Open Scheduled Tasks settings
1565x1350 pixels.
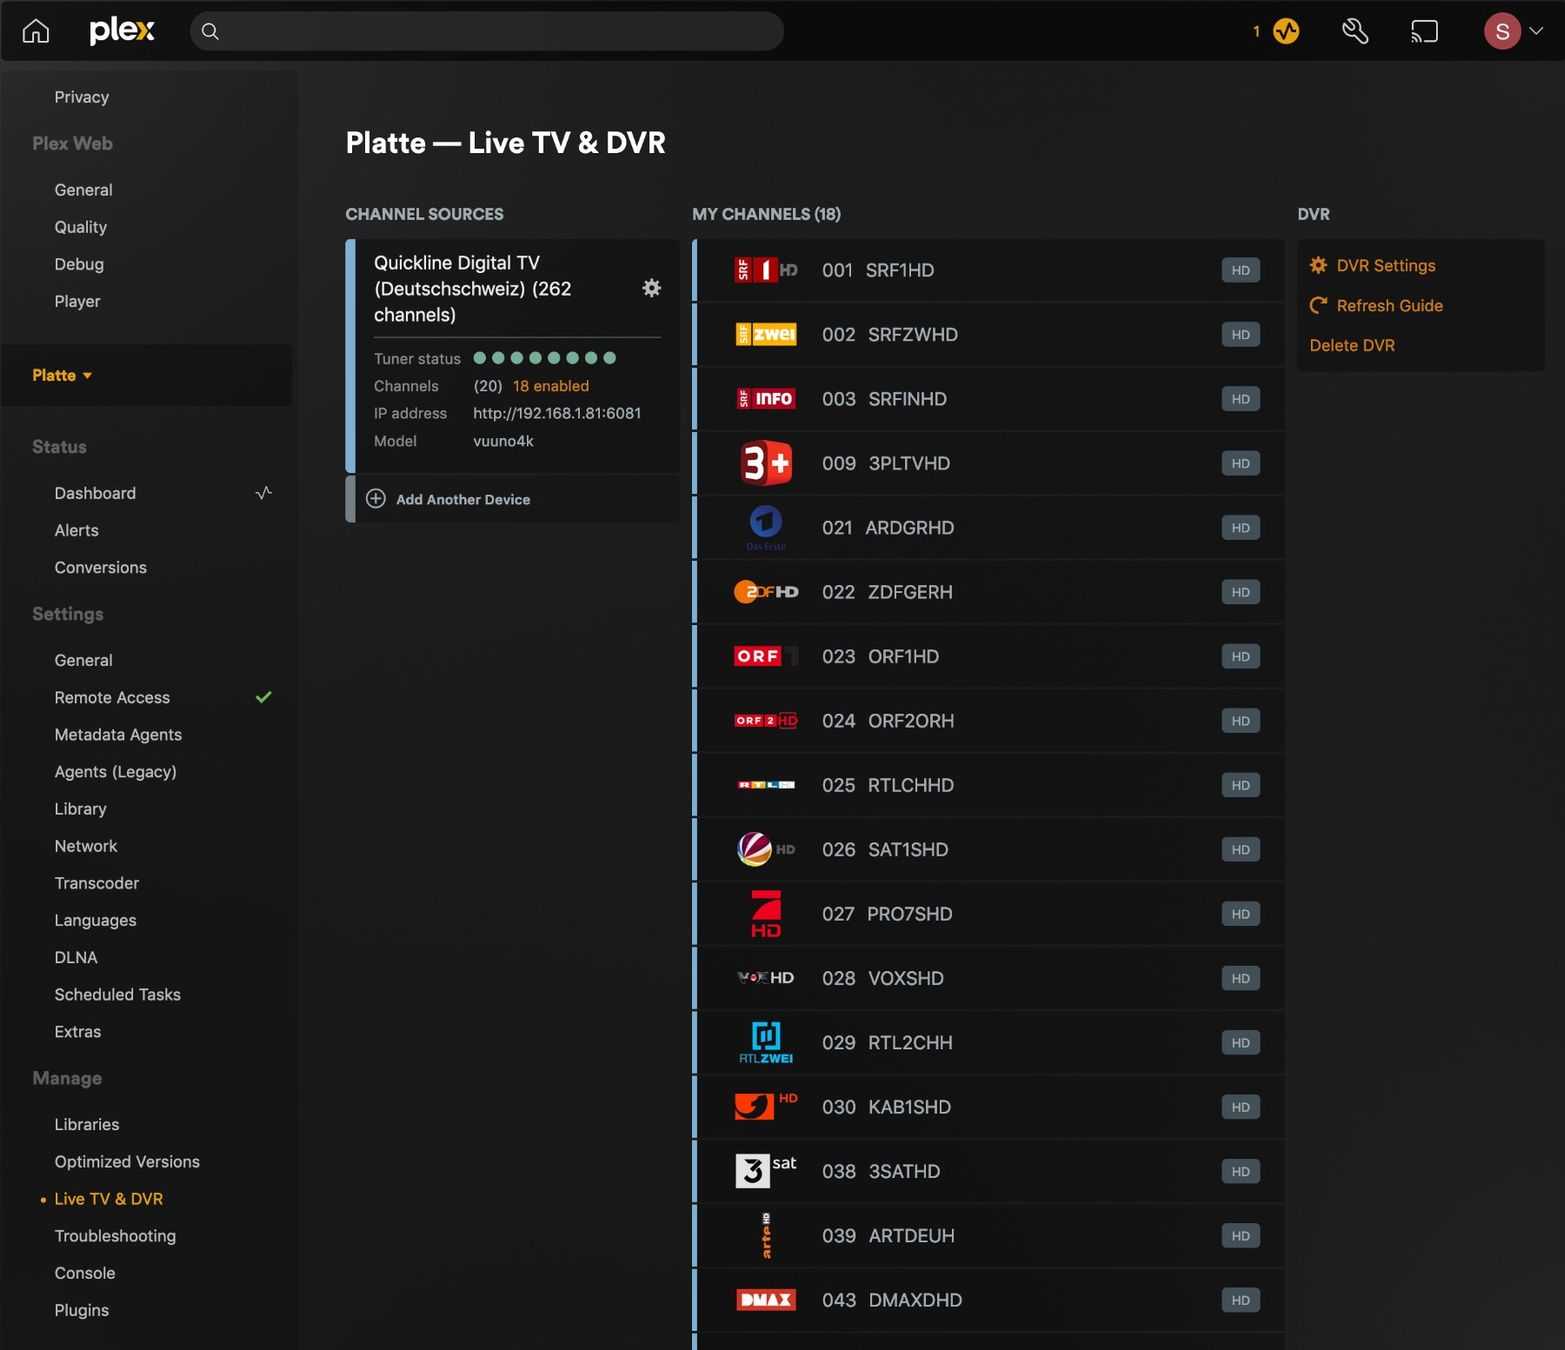pos(118,994)
